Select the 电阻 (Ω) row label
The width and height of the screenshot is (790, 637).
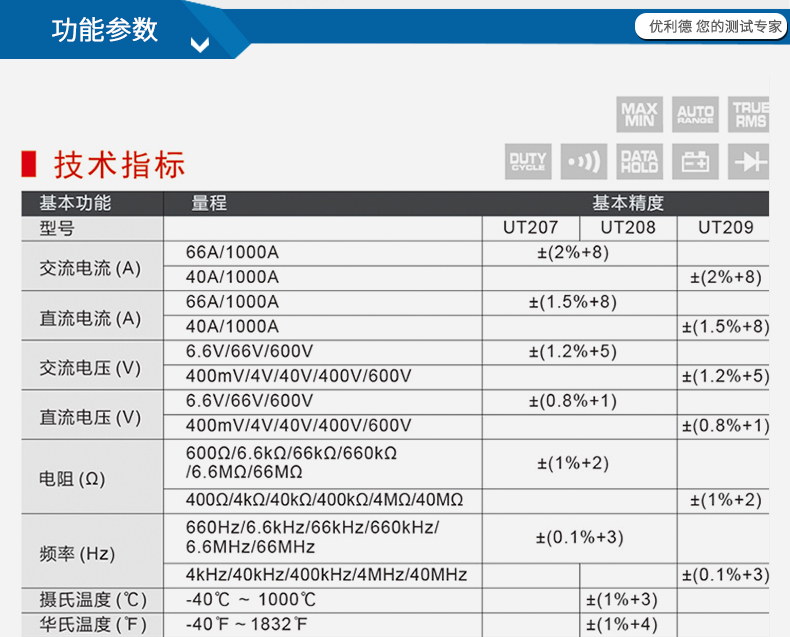pyautogui.click(x=72, y=478)
